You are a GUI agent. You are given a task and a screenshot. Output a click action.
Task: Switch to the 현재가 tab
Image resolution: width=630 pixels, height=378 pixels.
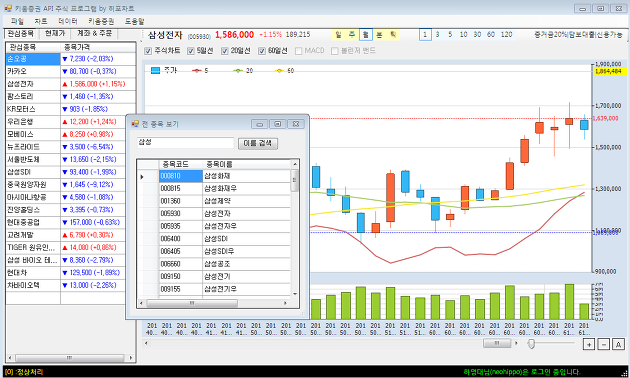(55, 33)
